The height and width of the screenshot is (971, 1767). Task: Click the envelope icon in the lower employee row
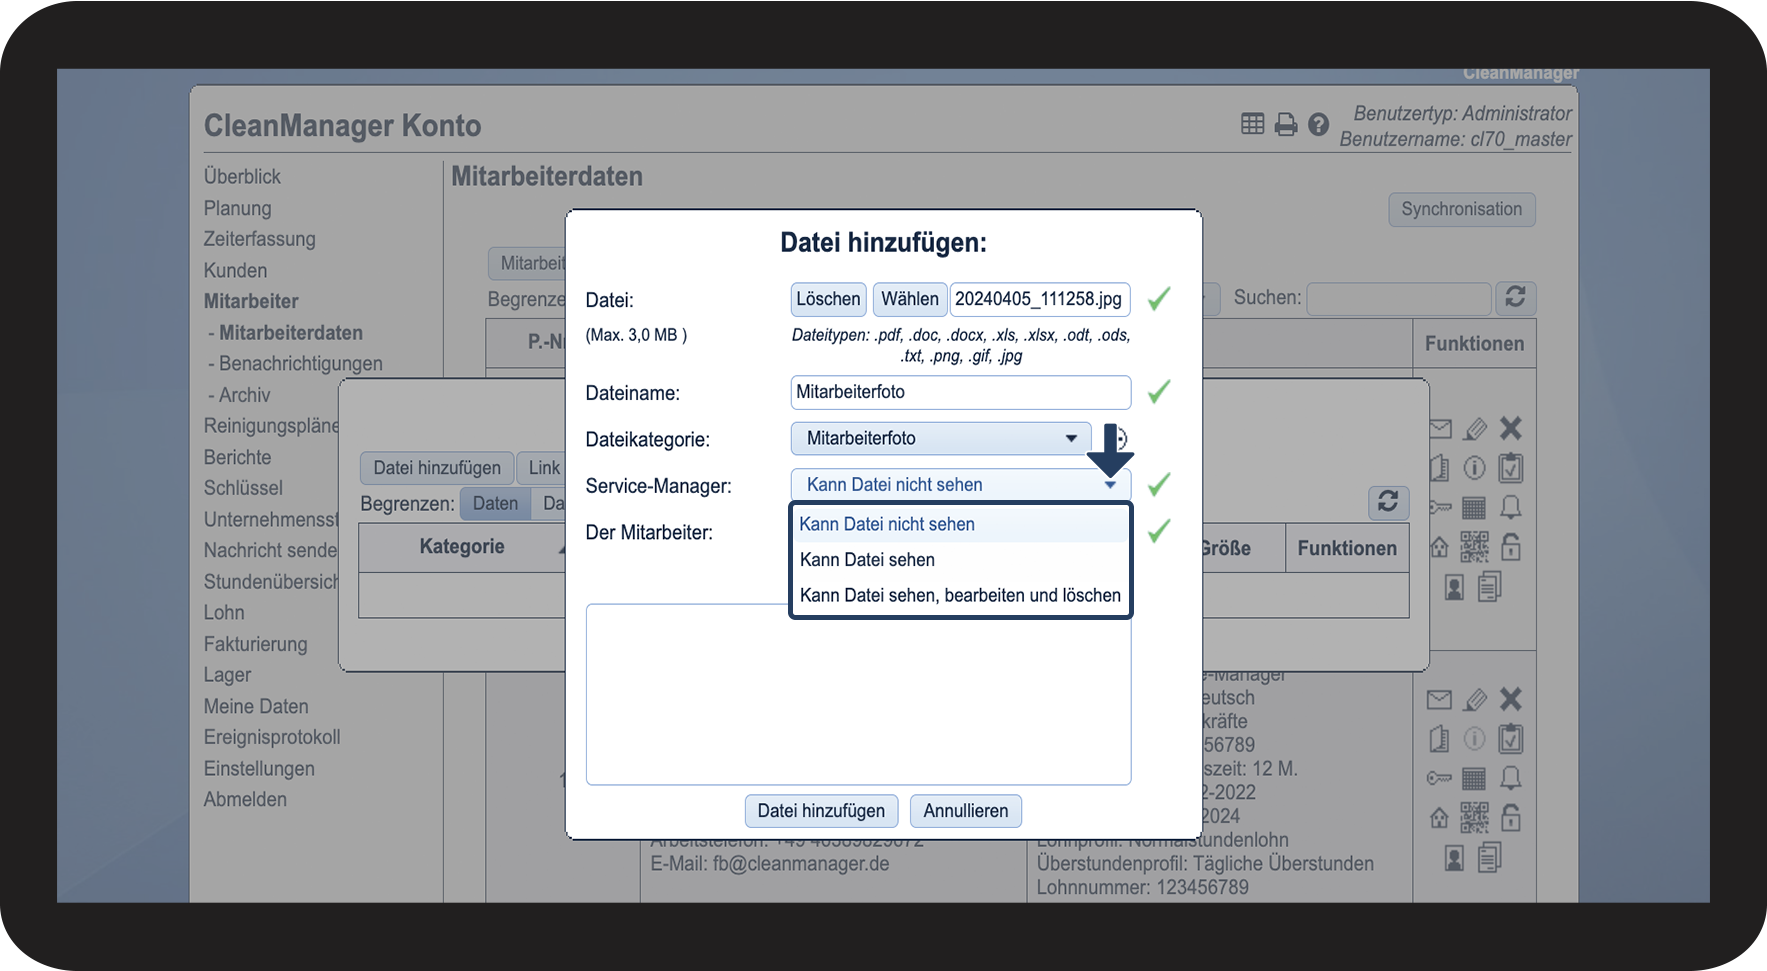tap(1439, 700)
